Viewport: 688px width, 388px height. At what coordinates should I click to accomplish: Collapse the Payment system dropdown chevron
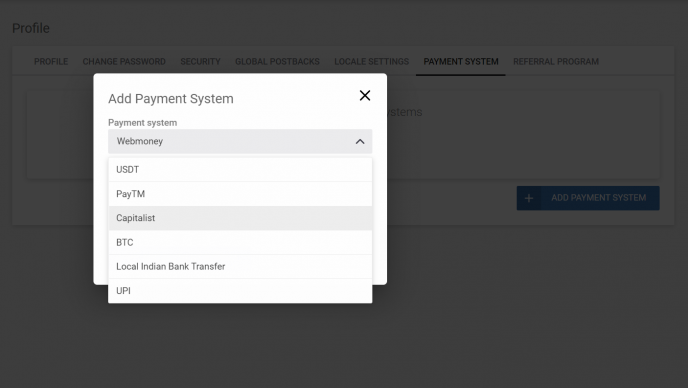point(360,141)
